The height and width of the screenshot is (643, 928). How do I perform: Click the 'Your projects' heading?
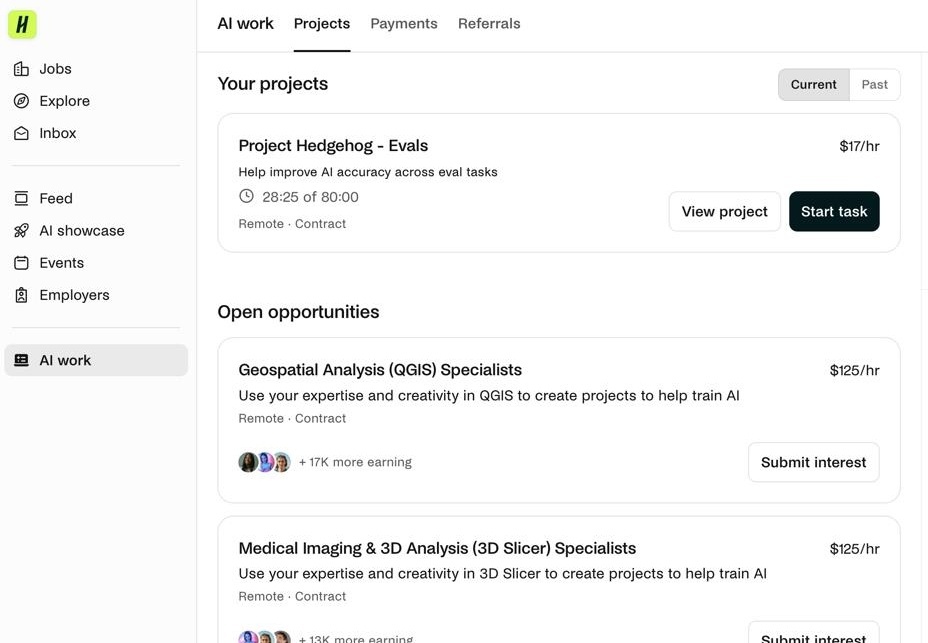point(273,84)
